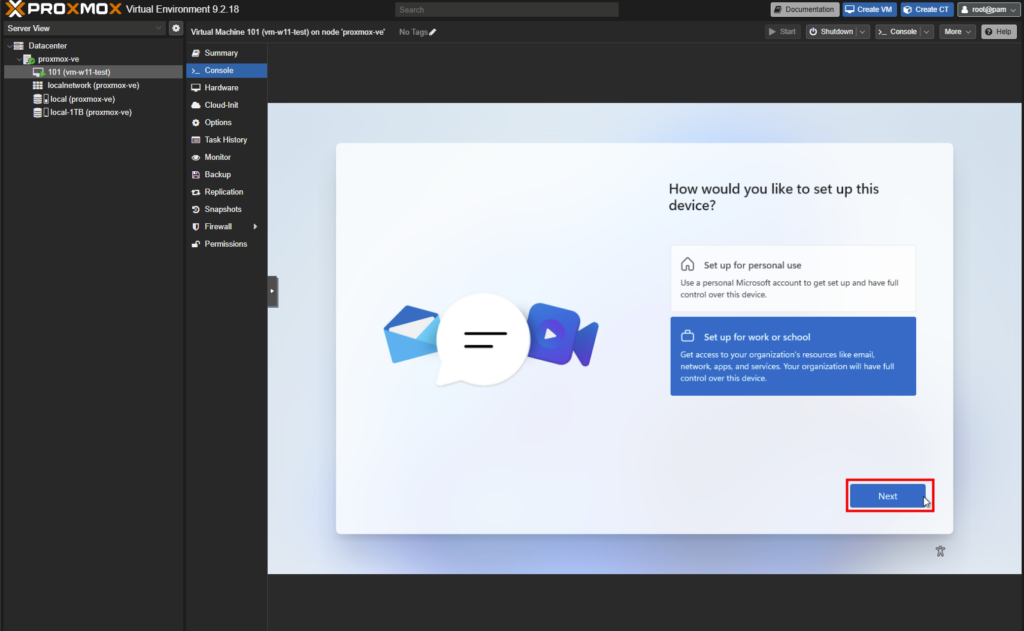
Task: Select local (proxmox-ve) storage
Action: [x=93, y=99]
